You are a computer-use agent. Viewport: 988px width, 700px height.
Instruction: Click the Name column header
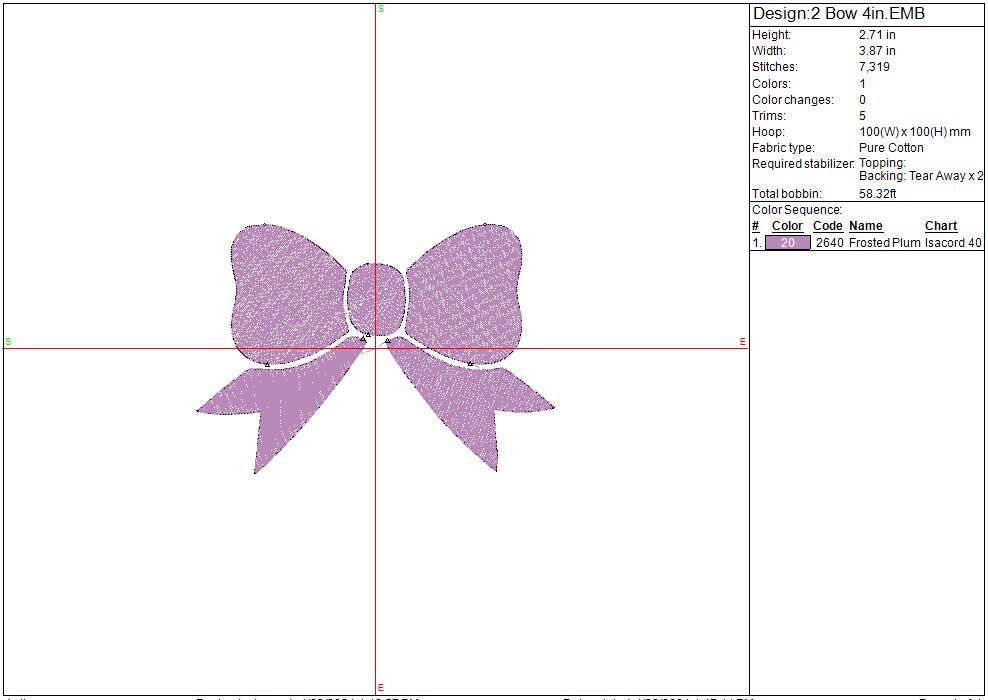tap(866, 226)
